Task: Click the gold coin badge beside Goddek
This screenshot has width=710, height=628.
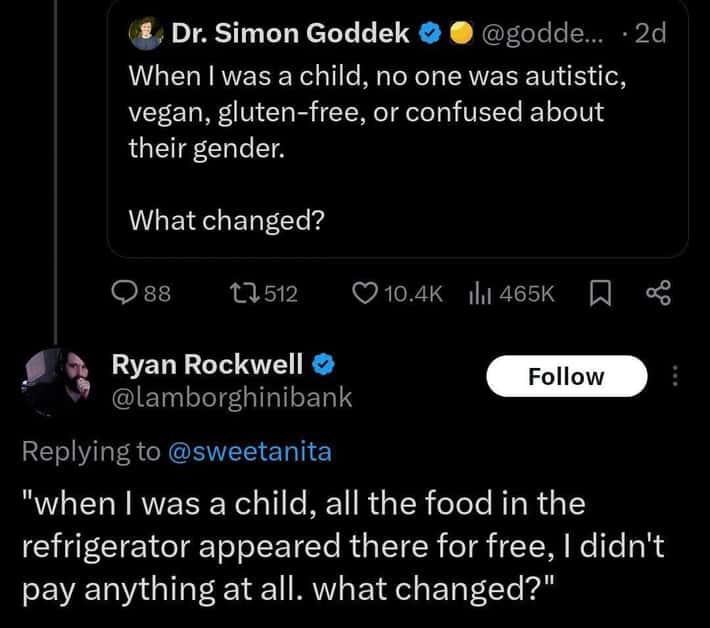Action: [x=459, y=33]
